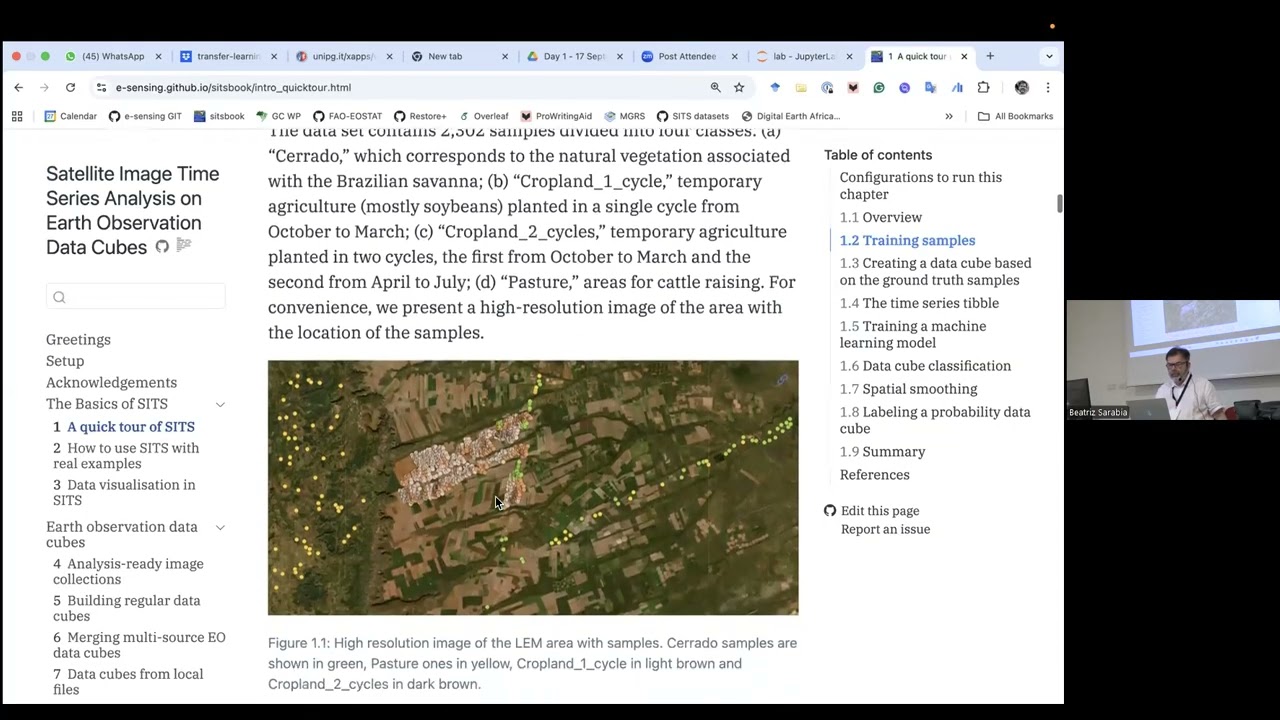Focus the book search box
This screenshot has height=720, width=1280.
coord(136,297)
